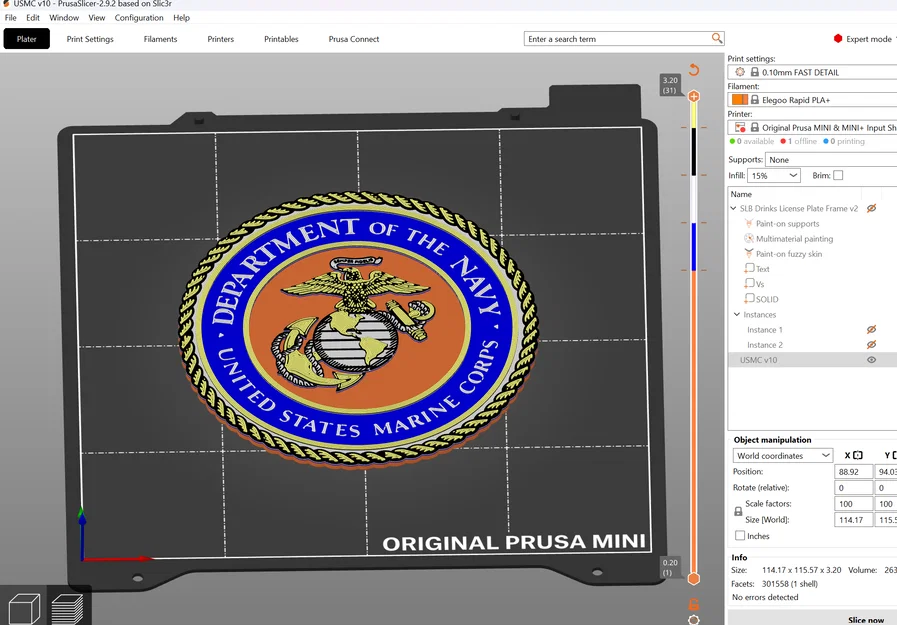Viewport: 897px width, 625px height.
Task: Click the plus icon on layer slider
Action: [694, 96]
